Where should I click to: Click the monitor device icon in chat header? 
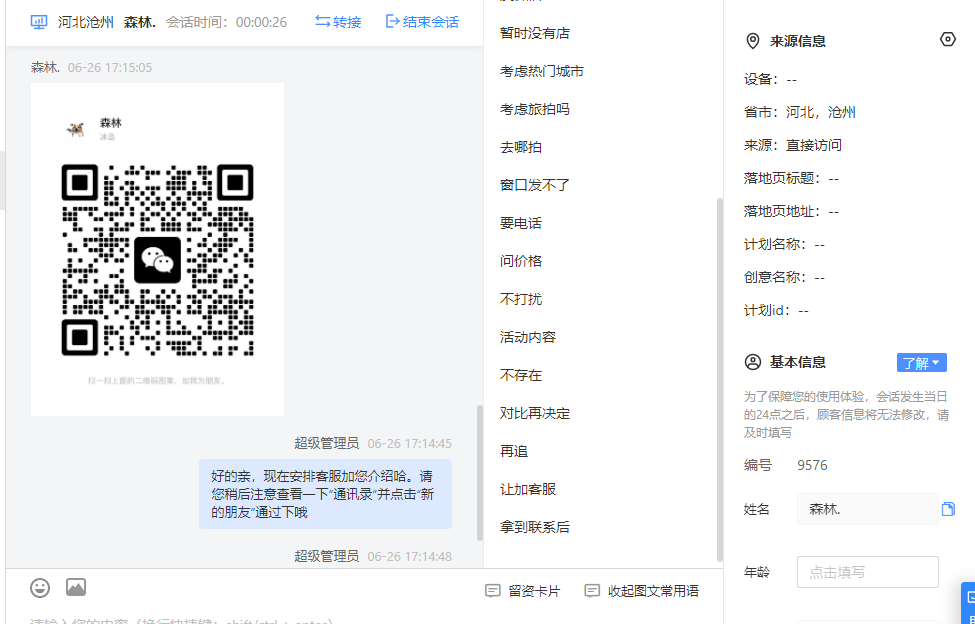click(x=39, y=22)
